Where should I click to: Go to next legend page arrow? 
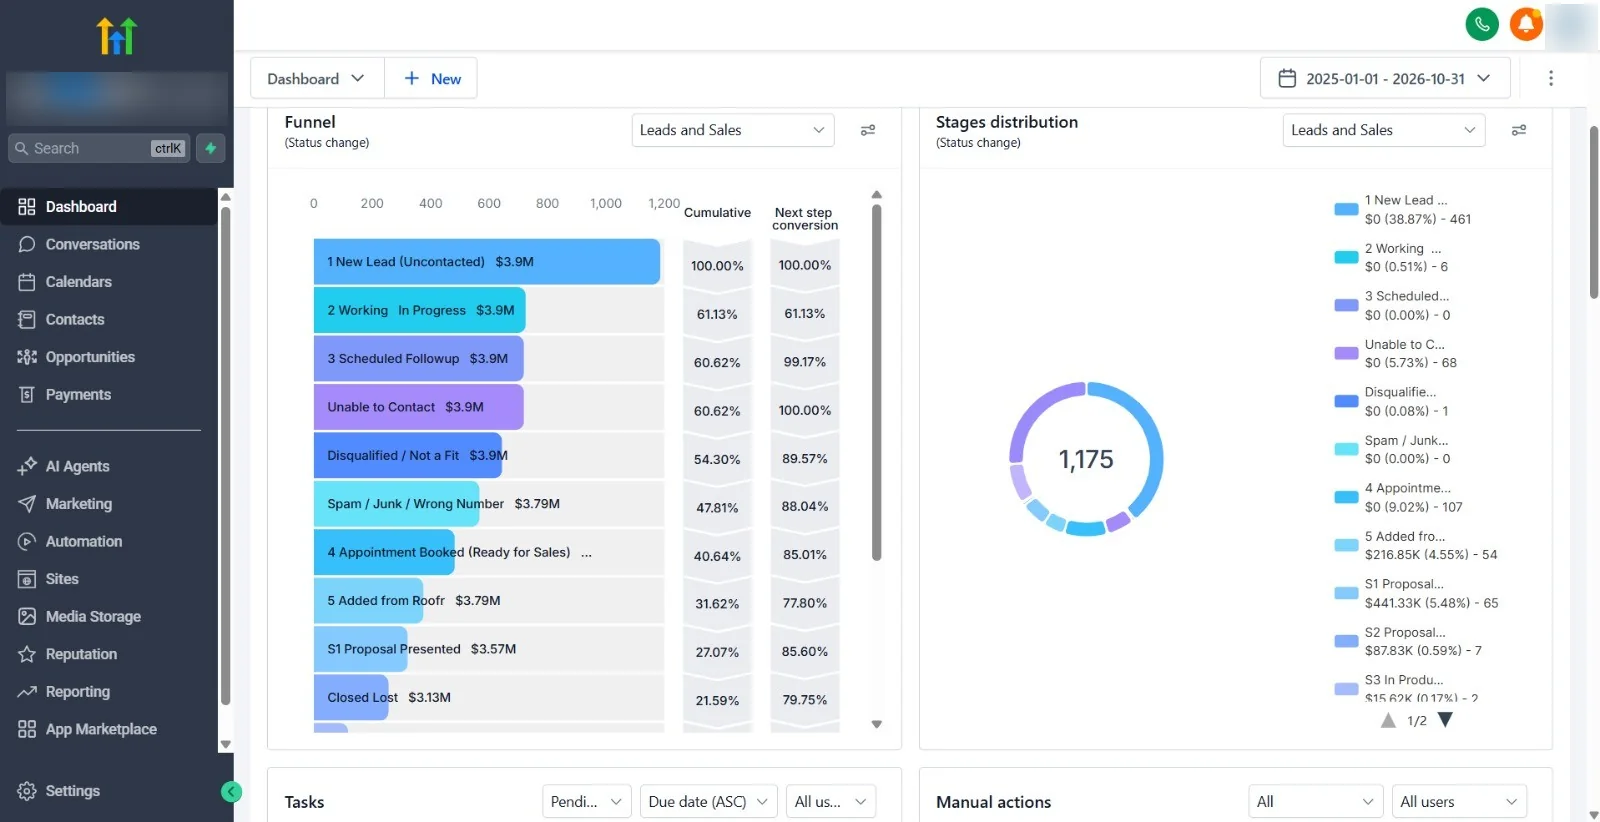coord(1445,720)
